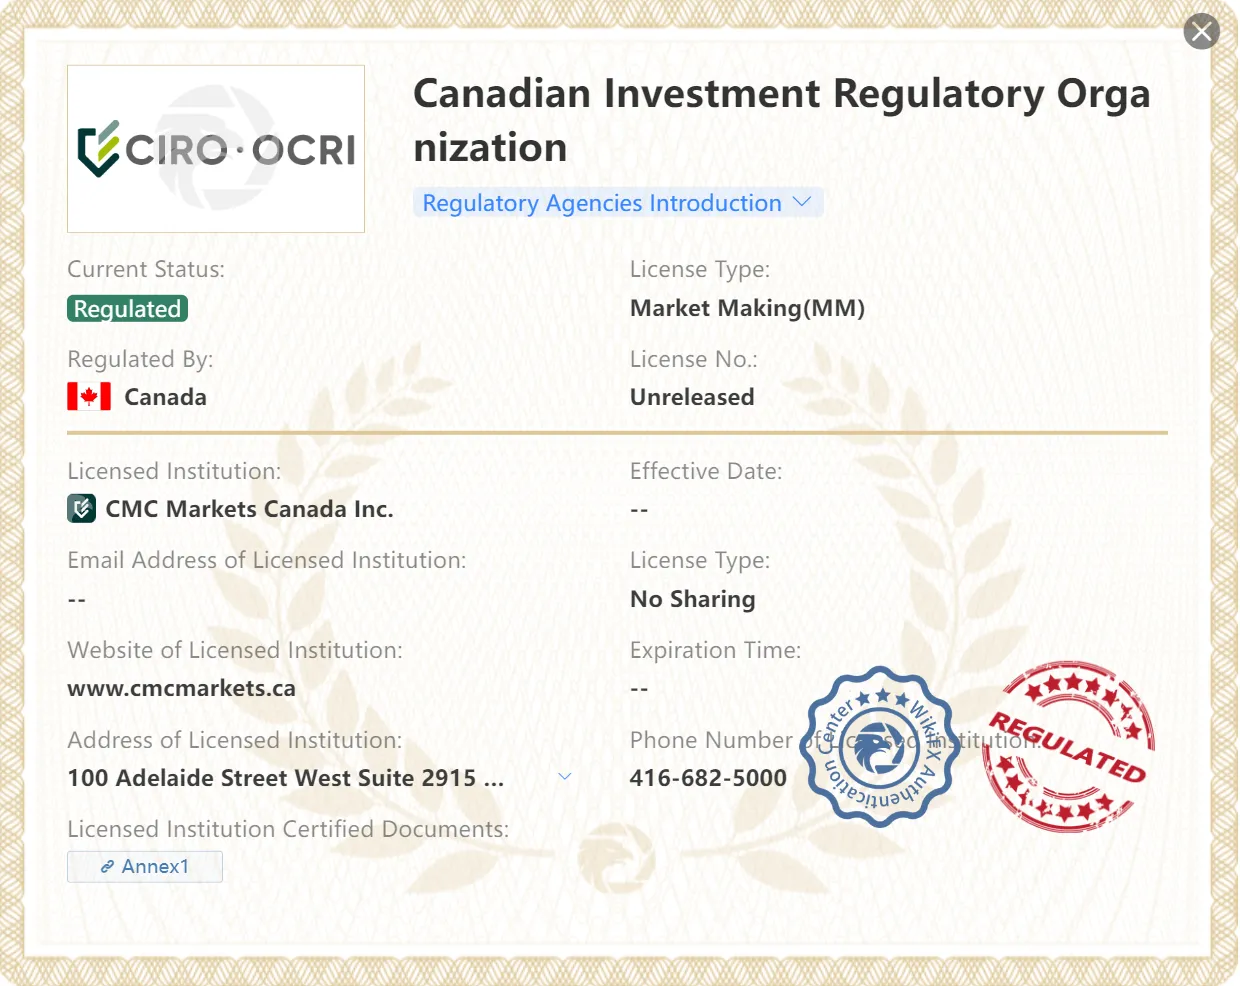Click the Canada flag icon
This screenshot has height=986, width=1240.
tap(89, 397)
